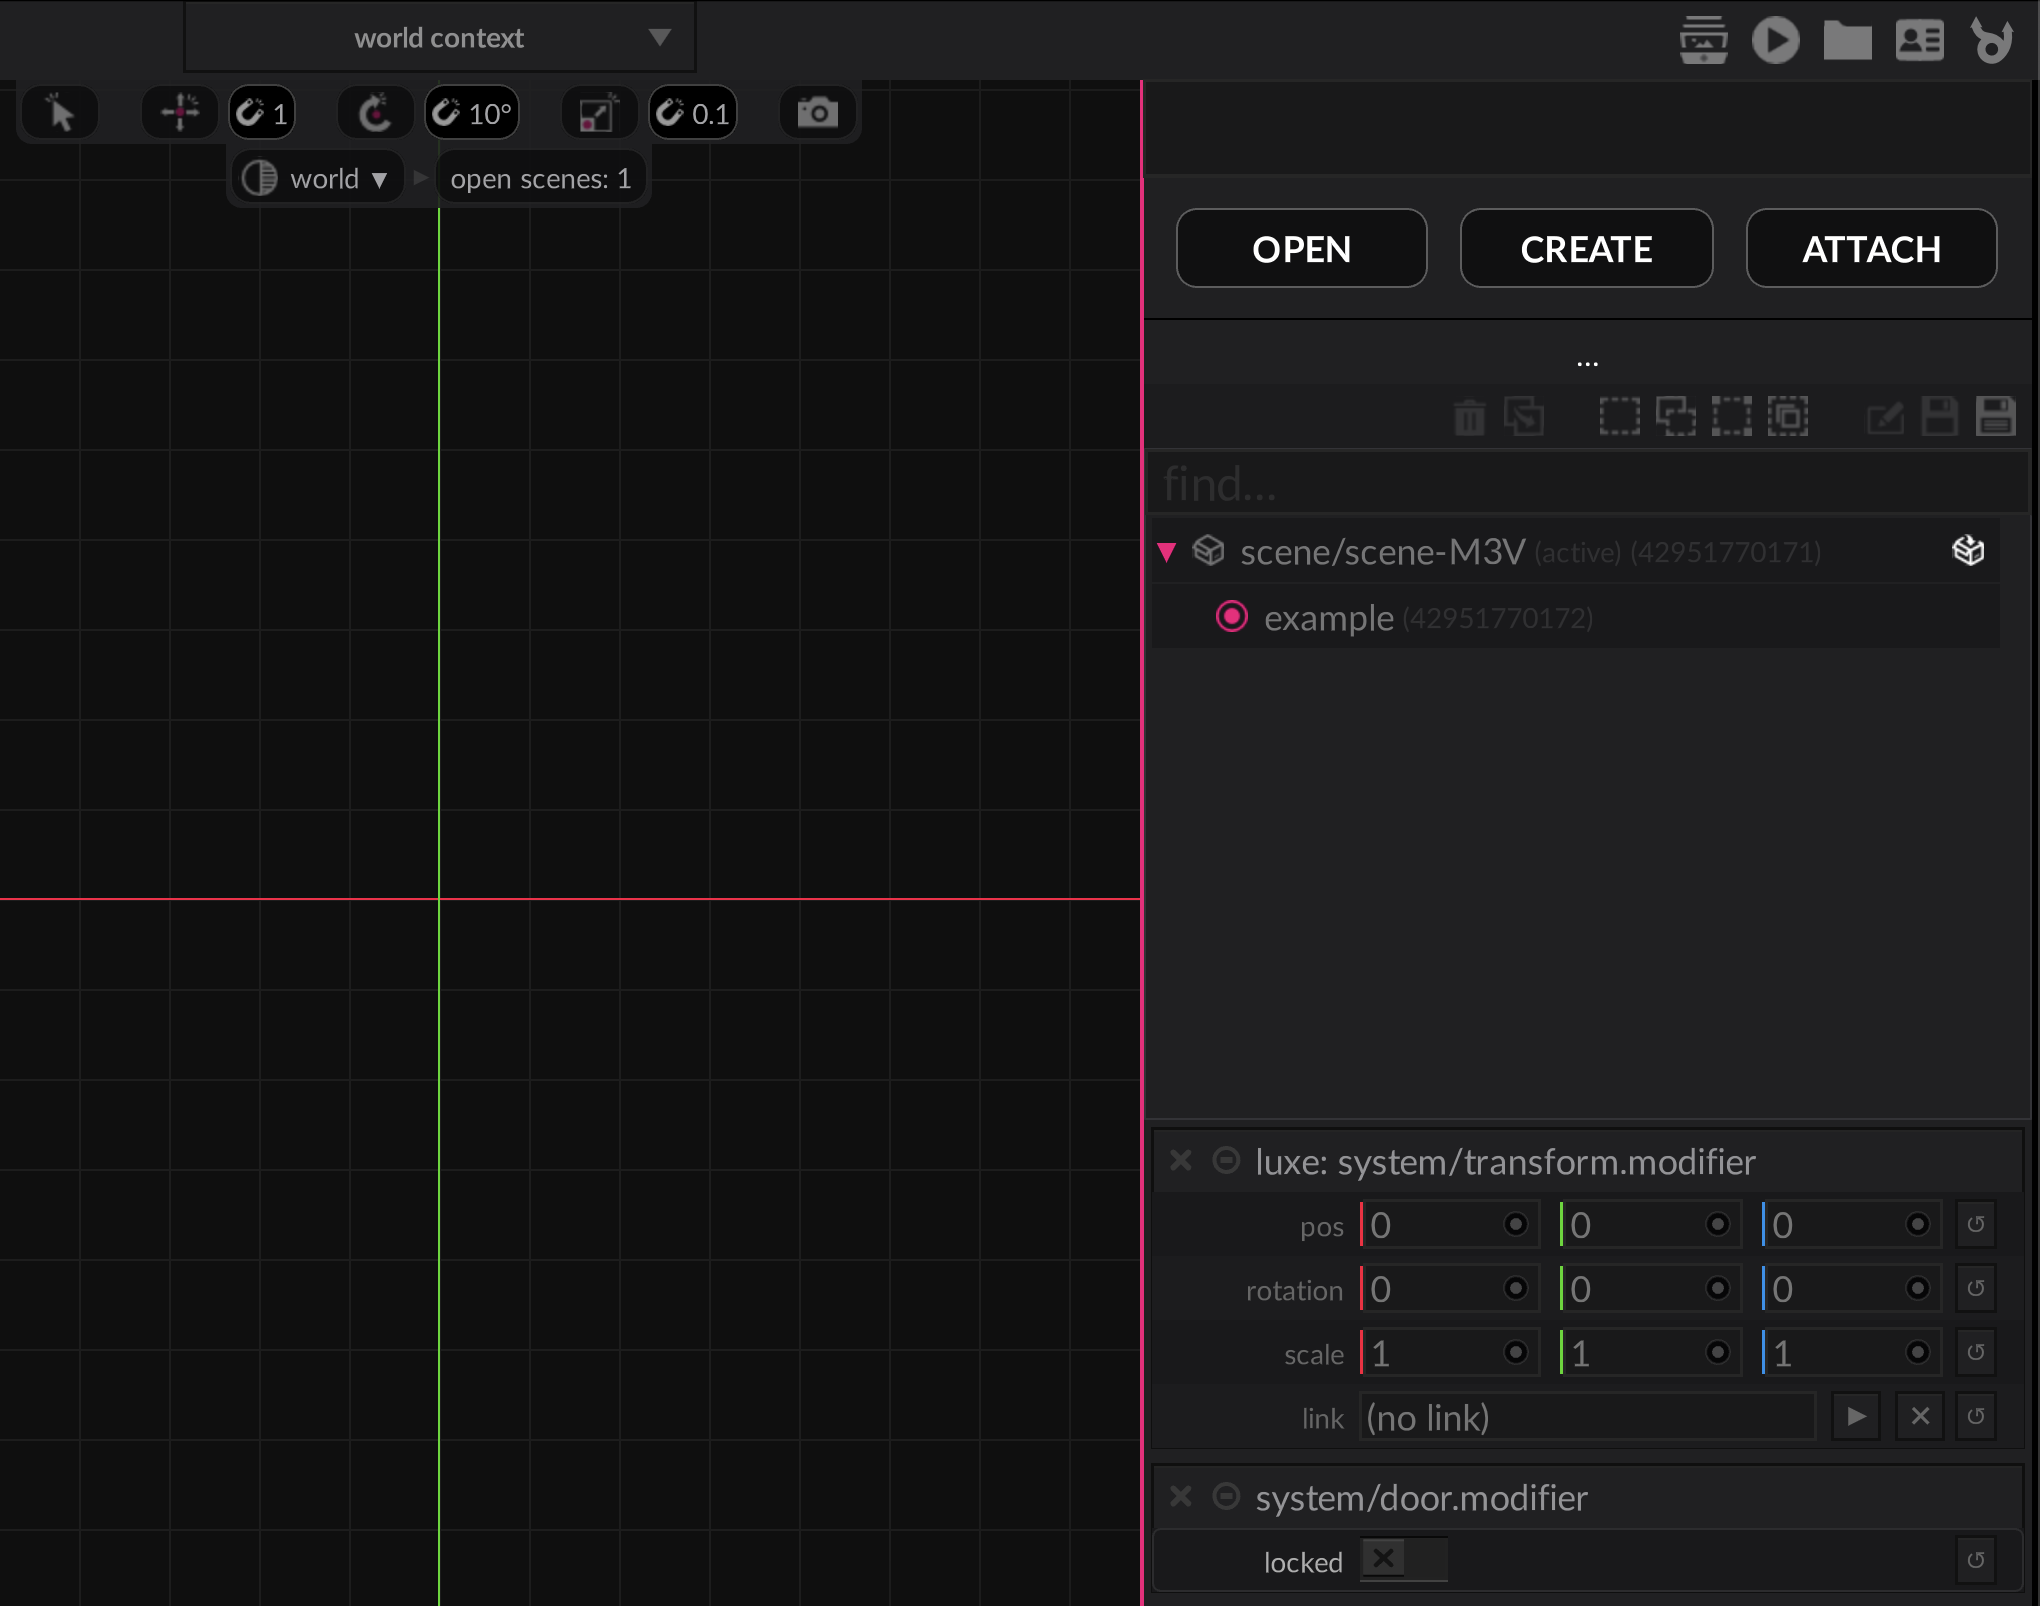Select the arrow pointer select tool
The image size is (2040, 1606).
(x=60, y=113)
